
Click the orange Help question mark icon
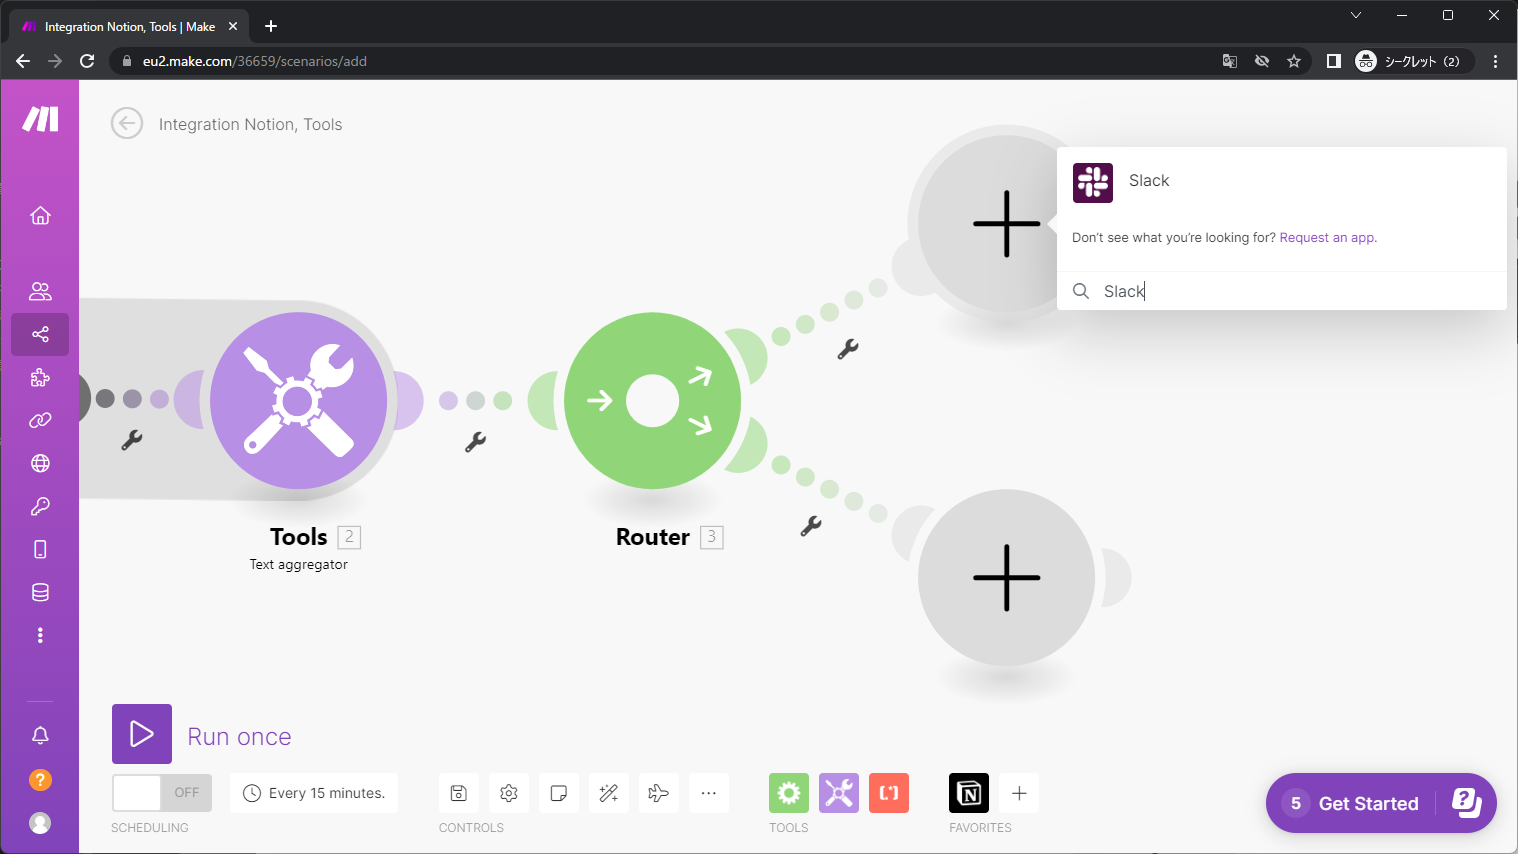pos(40,780)
